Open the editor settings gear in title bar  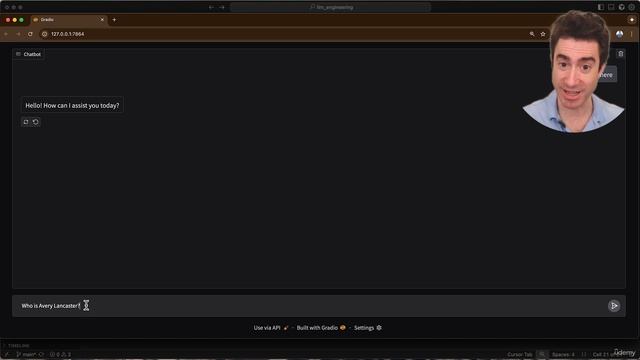(631, 7)
